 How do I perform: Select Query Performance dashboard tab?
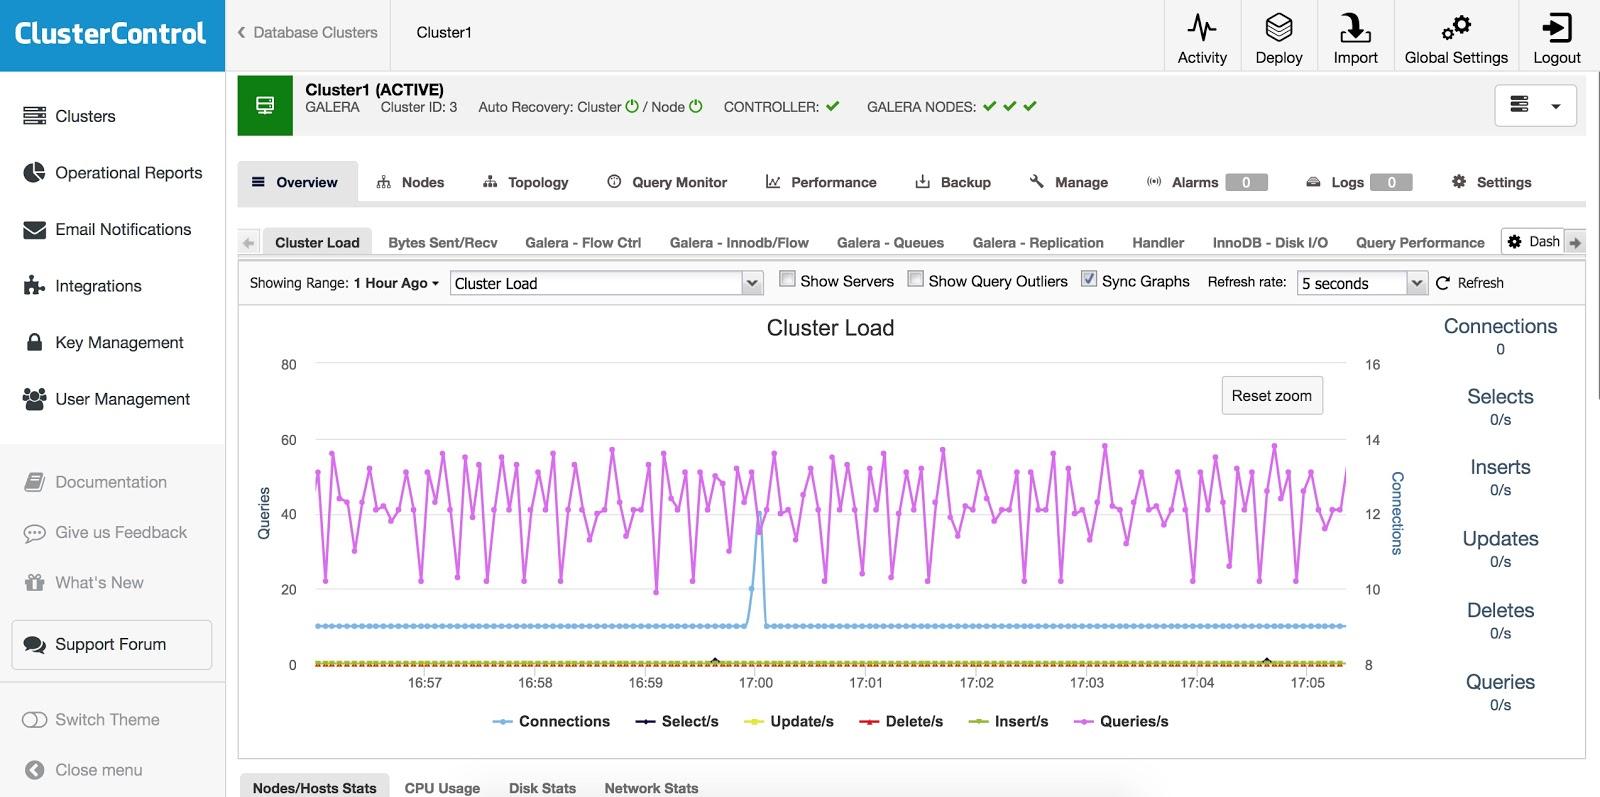(1420, 242)
